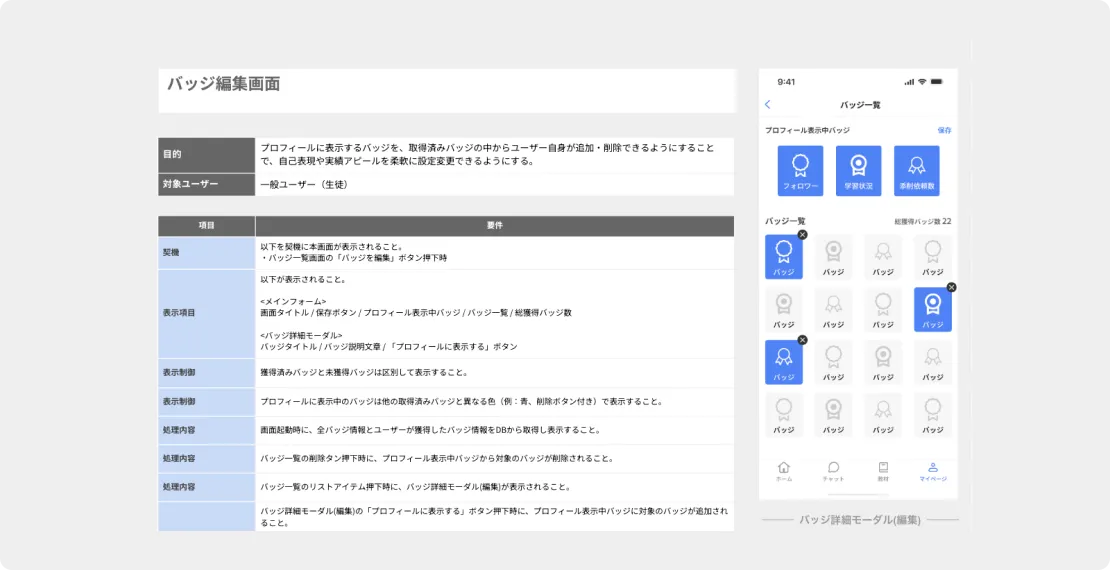
Task: Open second badge in first grid row
Action: click(833, 257)
